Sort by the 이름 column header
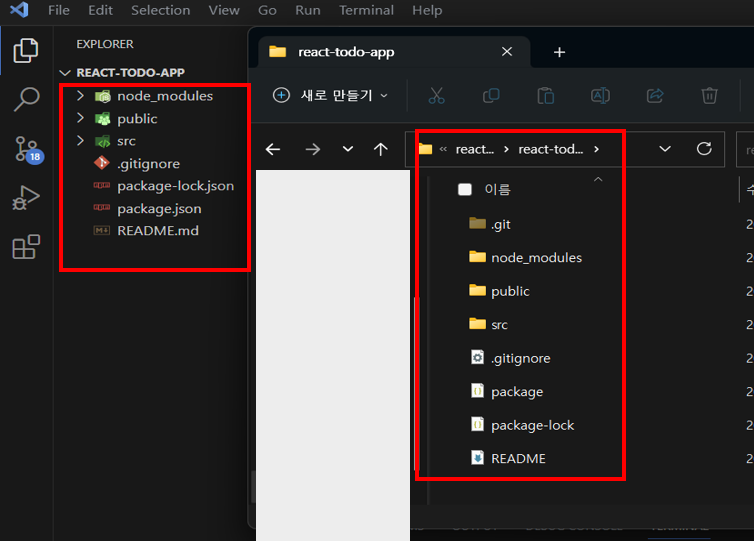 click(x=497, y=189)
